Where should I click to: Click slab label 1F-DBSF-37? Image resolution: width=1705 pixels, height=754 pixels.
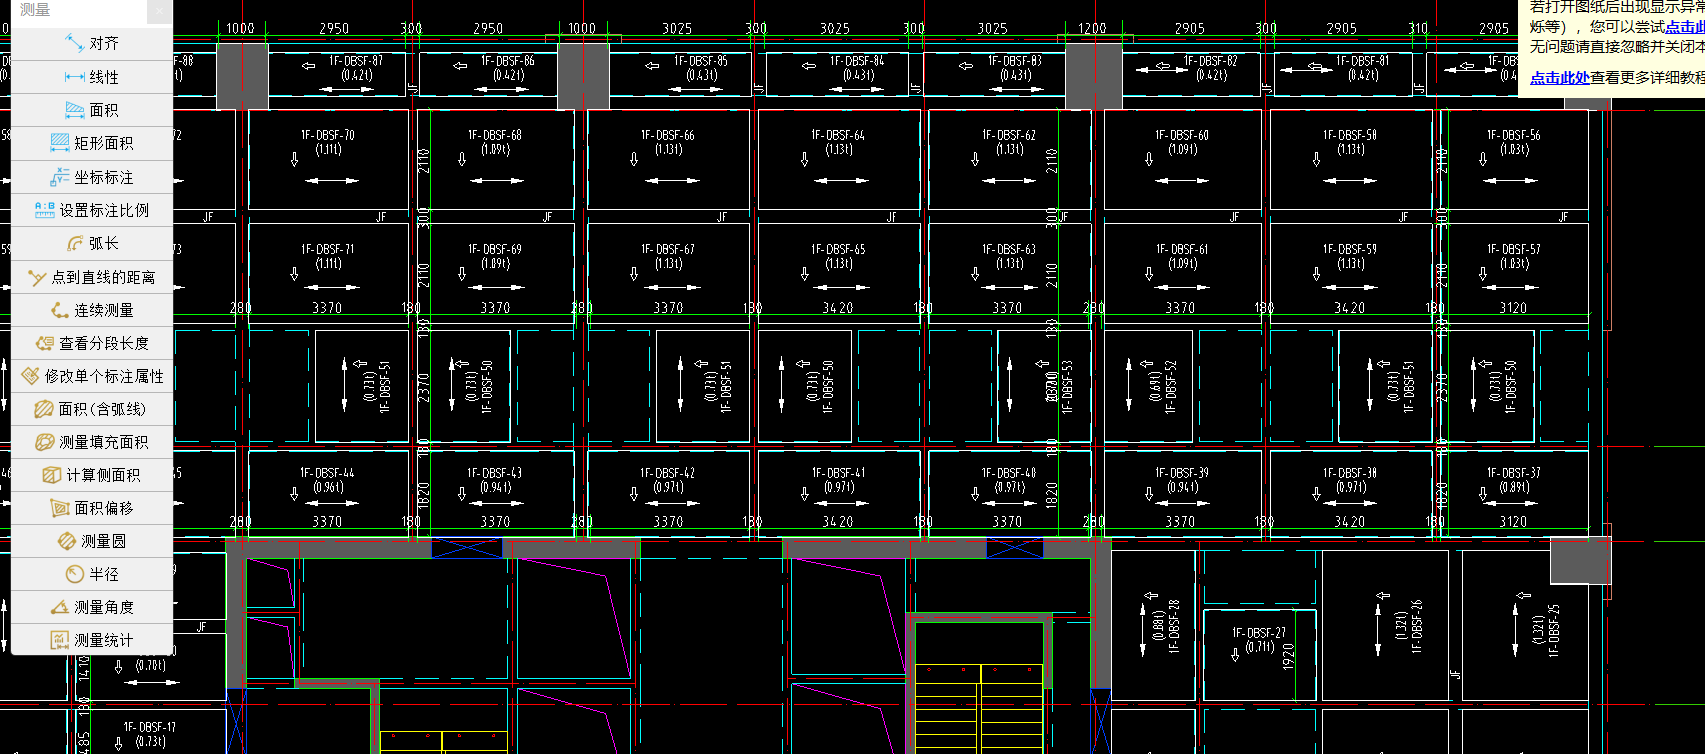pyautogui.click(x=1514, y=473)
